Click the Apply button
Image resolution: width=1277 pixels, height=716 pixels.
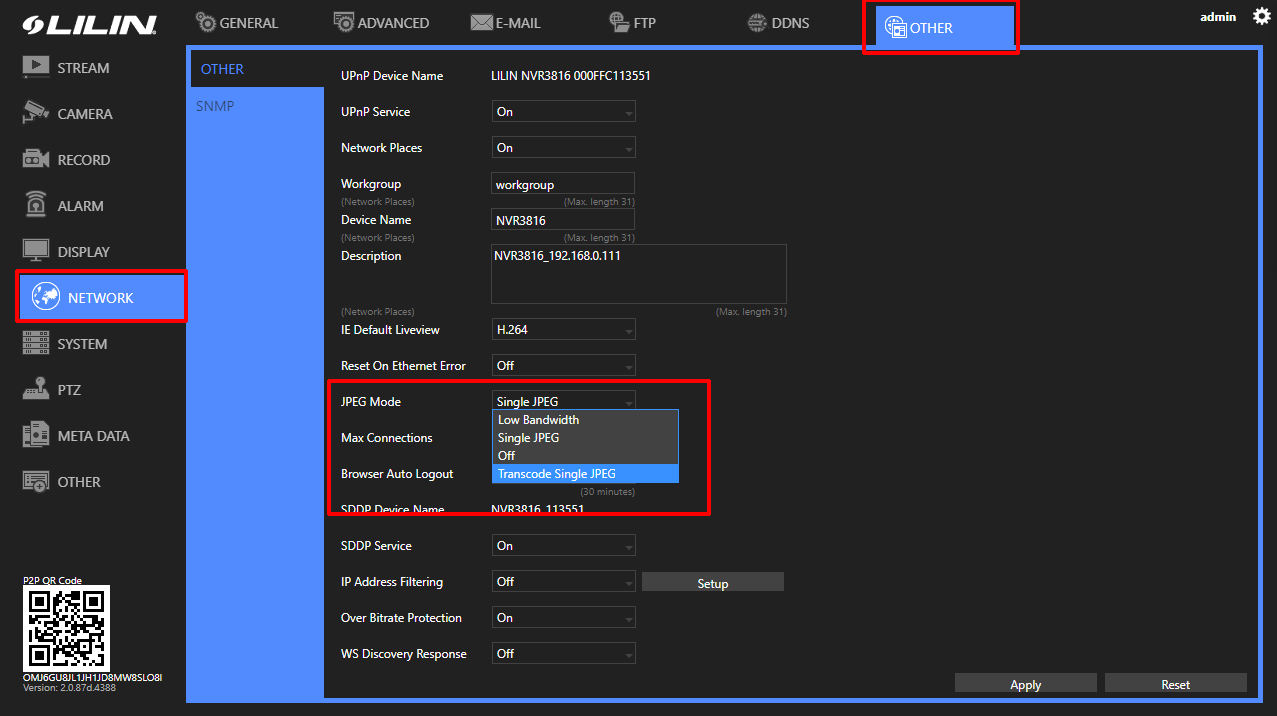click(1025, 685)
